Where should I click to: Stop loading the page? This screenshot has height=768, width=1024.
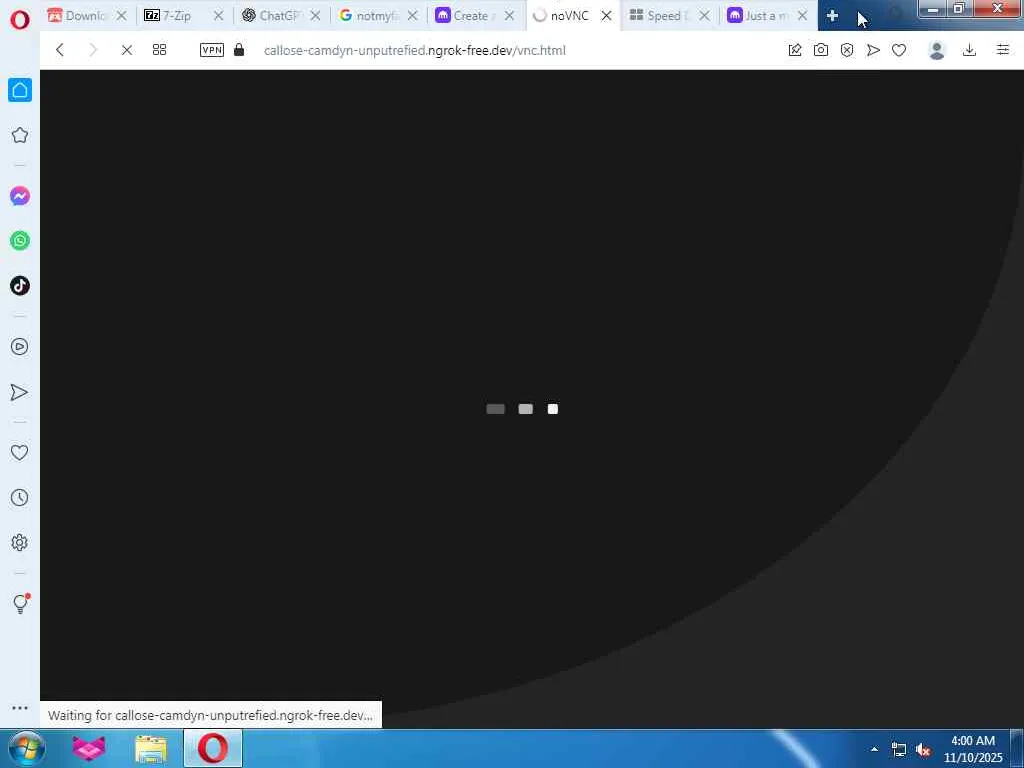pos(127,50)
